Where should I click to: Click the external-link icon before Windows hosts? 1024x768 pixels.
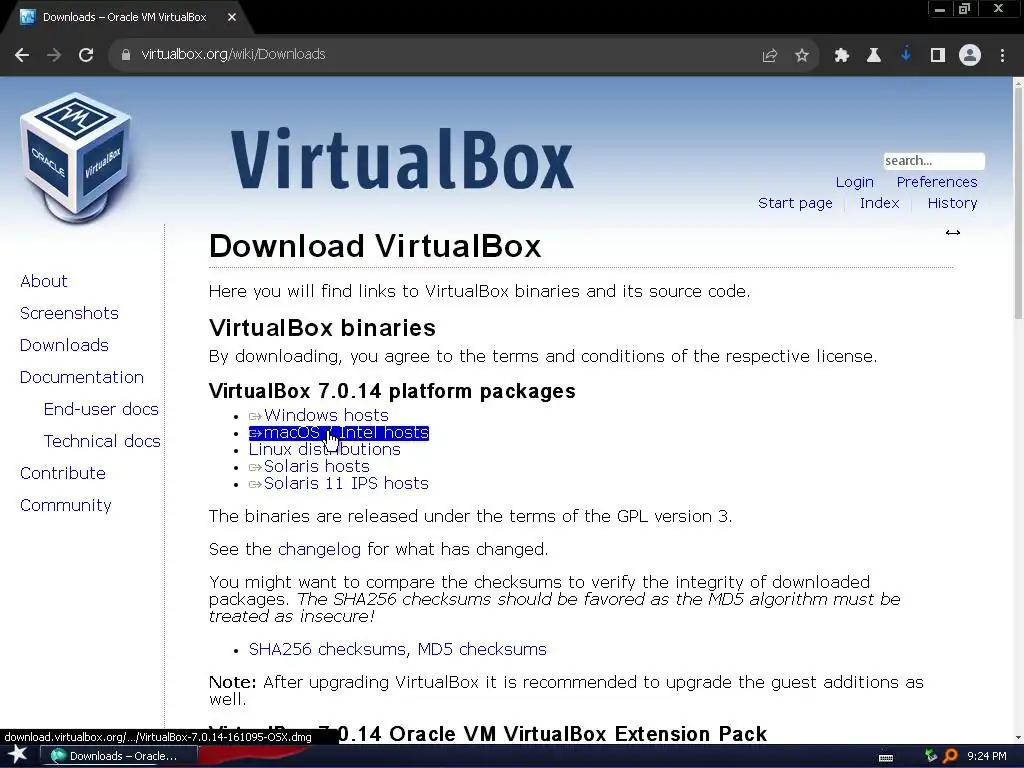255,417
